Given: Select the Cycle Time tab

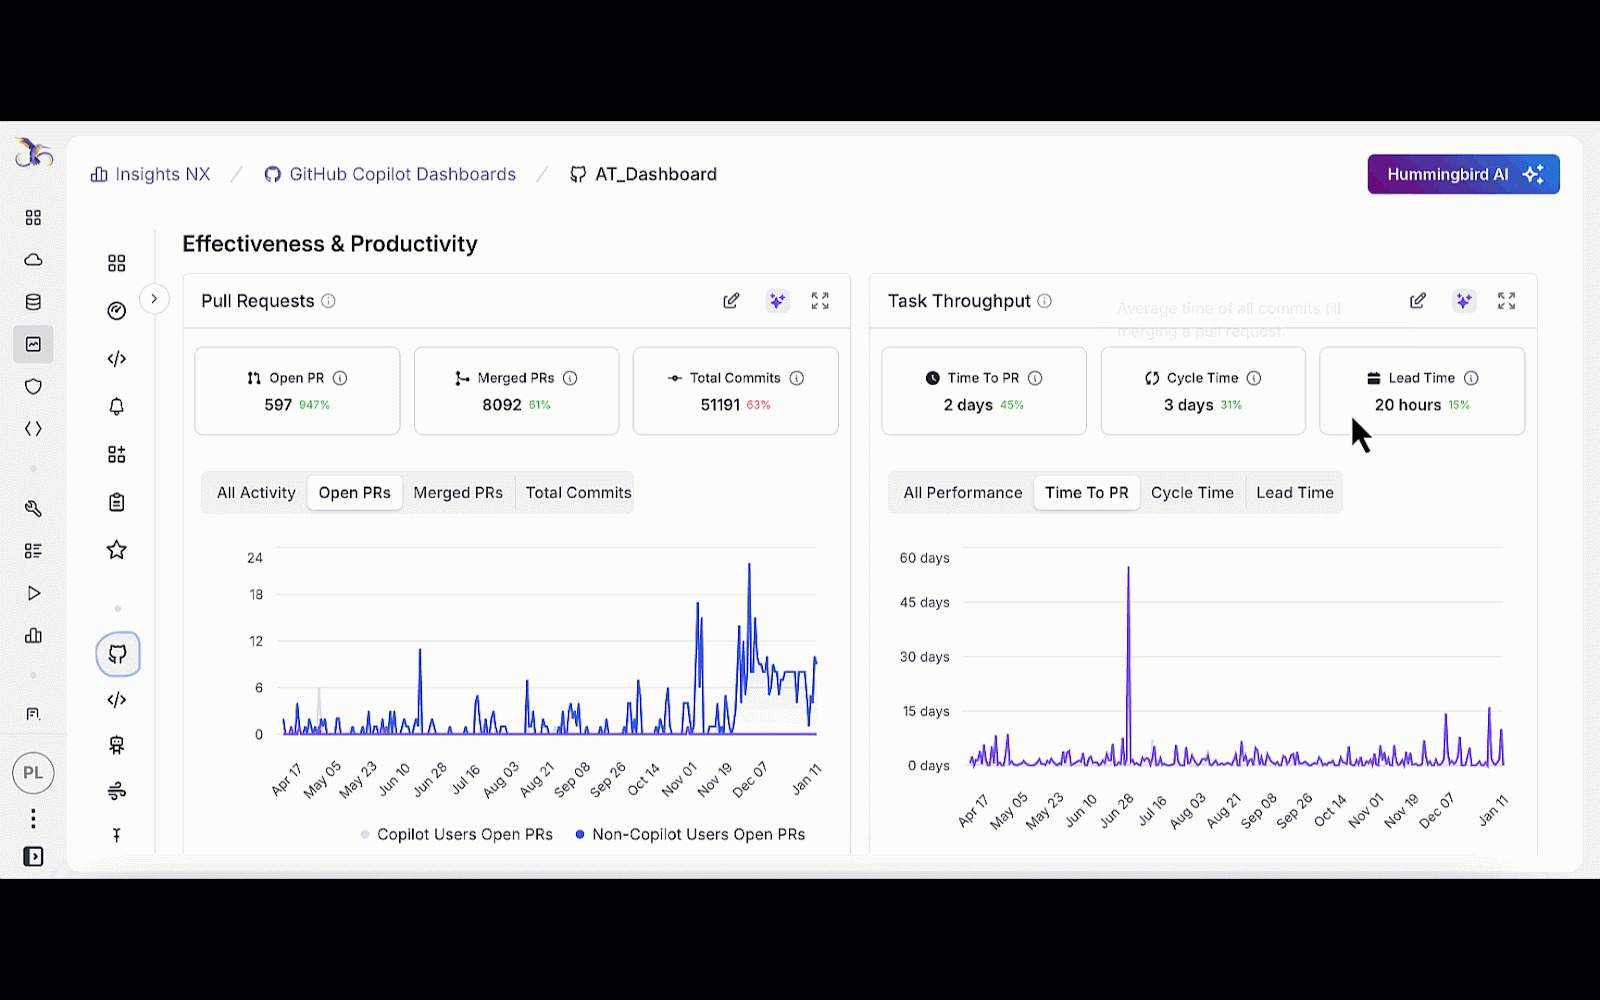Looking at the screenshot, I should [1192, 493].
